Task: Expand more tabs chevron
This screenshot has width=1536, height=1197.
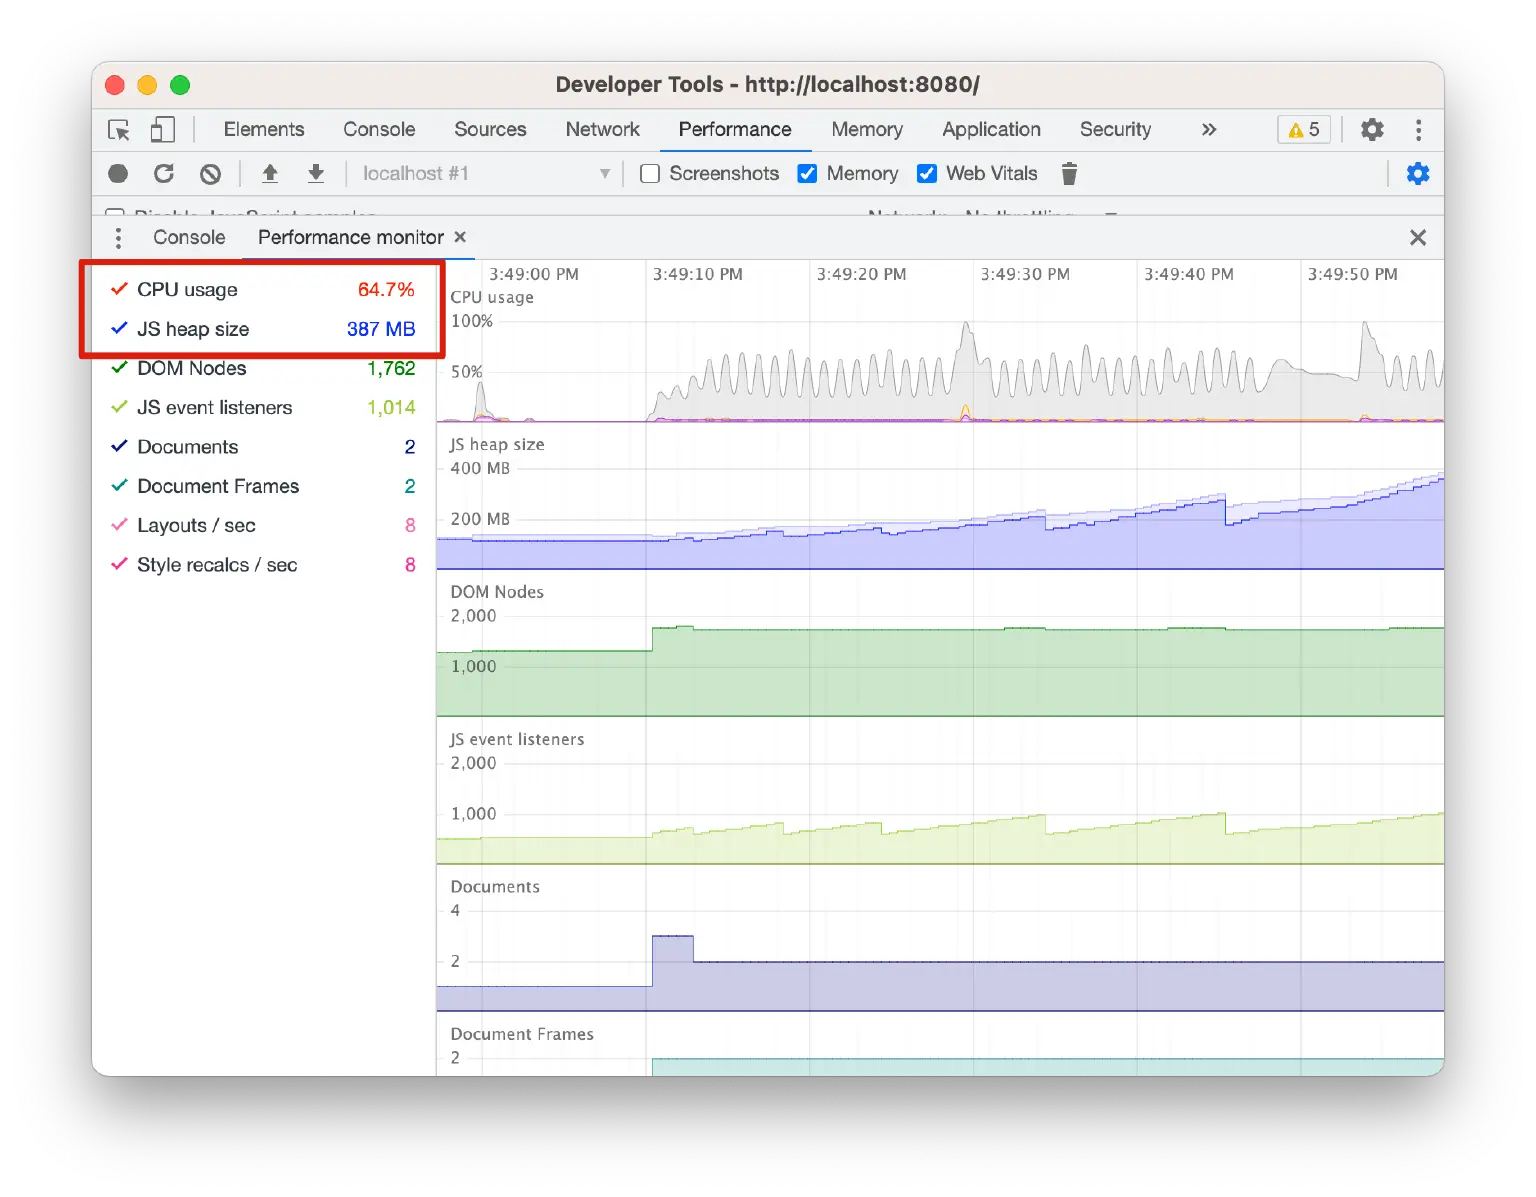Action: [x=1209, y=130]
